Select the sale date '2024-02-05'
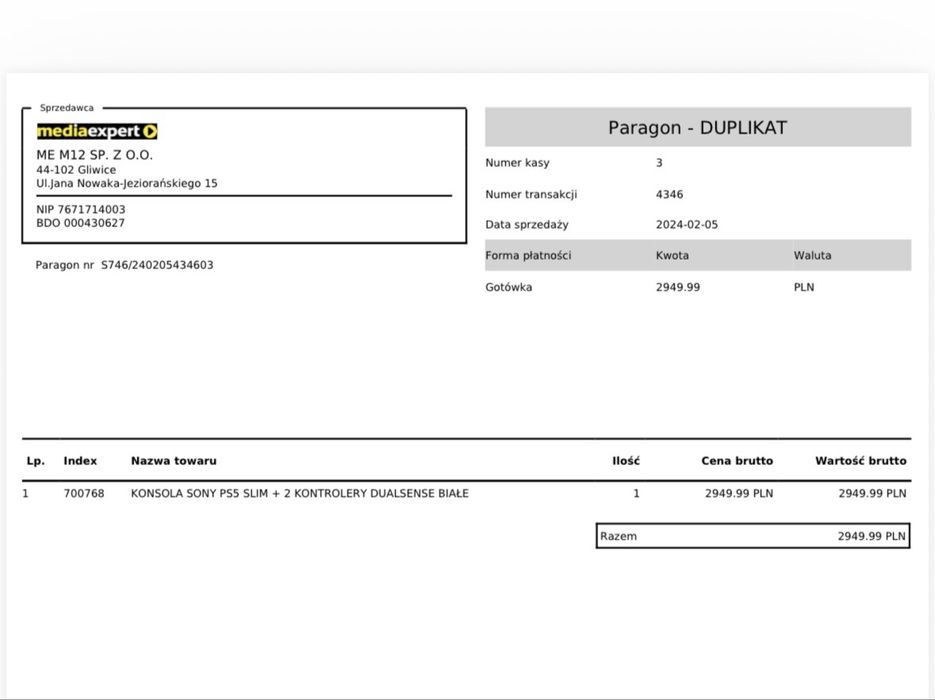Image resolution: width=935 pixels, height=700 pixels. (686, 225)
